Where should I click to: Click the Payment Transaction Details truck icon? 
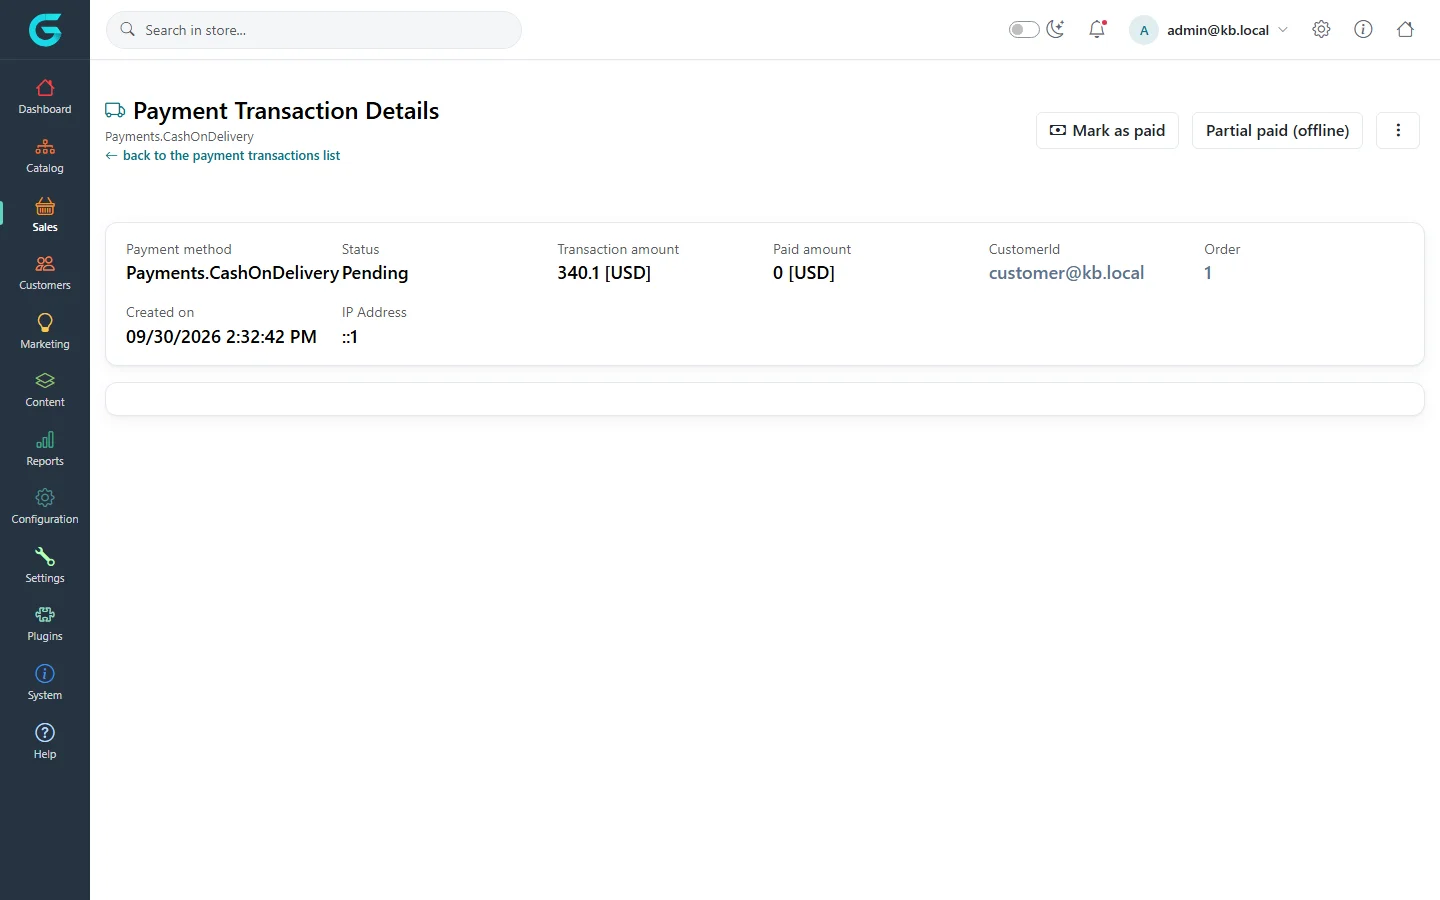tap(115, 111)
